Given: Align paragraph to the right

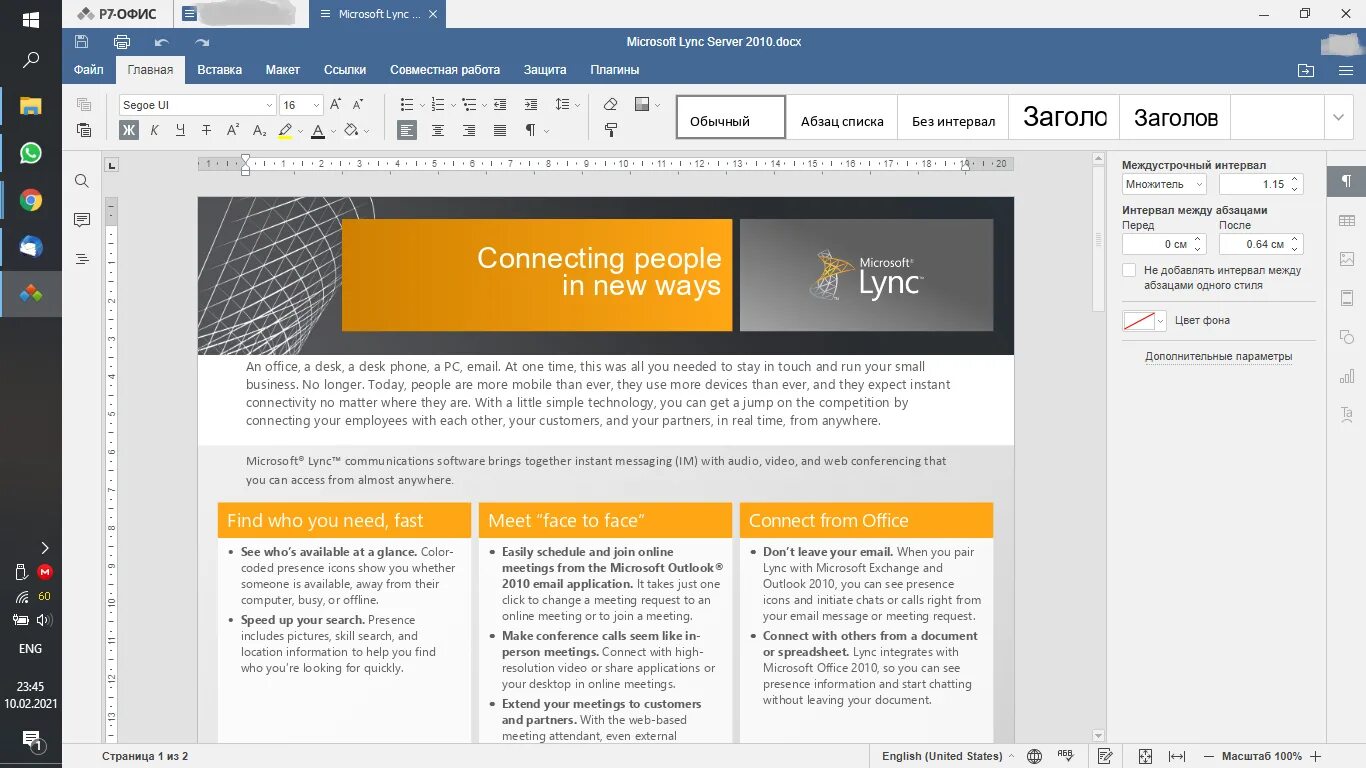Looking at the screenshot, I should [469, 130].
